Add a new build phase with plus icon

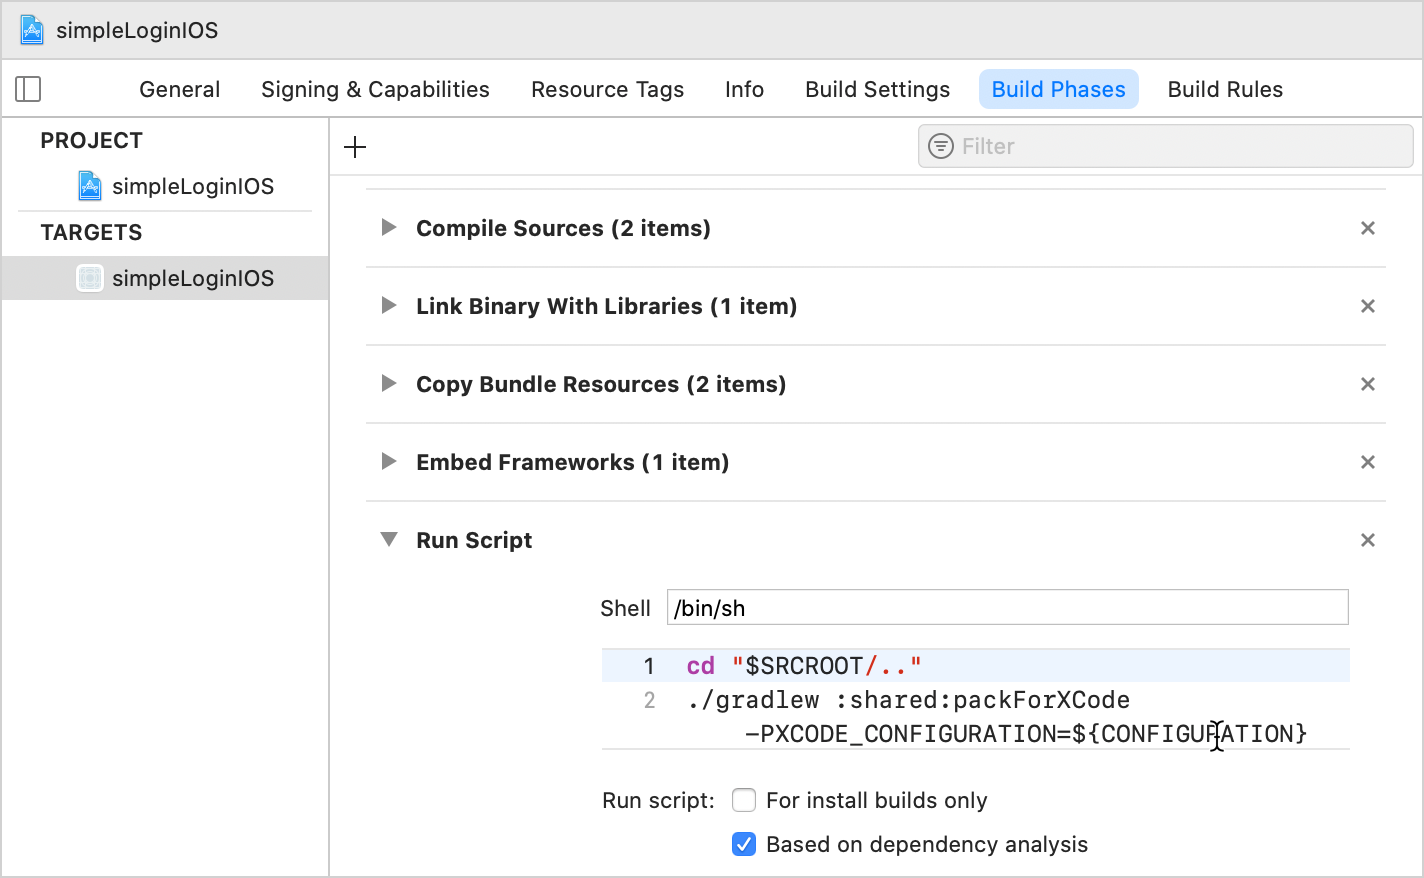[355, 147]
